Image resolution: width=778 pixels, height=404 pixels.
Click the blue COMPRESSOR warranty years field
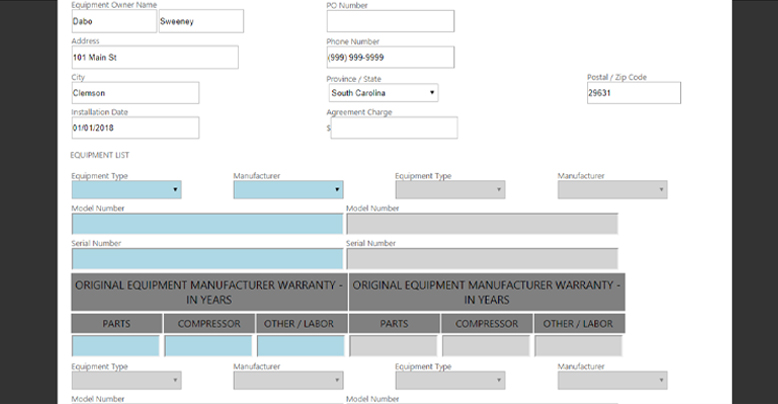pos(208,346)
